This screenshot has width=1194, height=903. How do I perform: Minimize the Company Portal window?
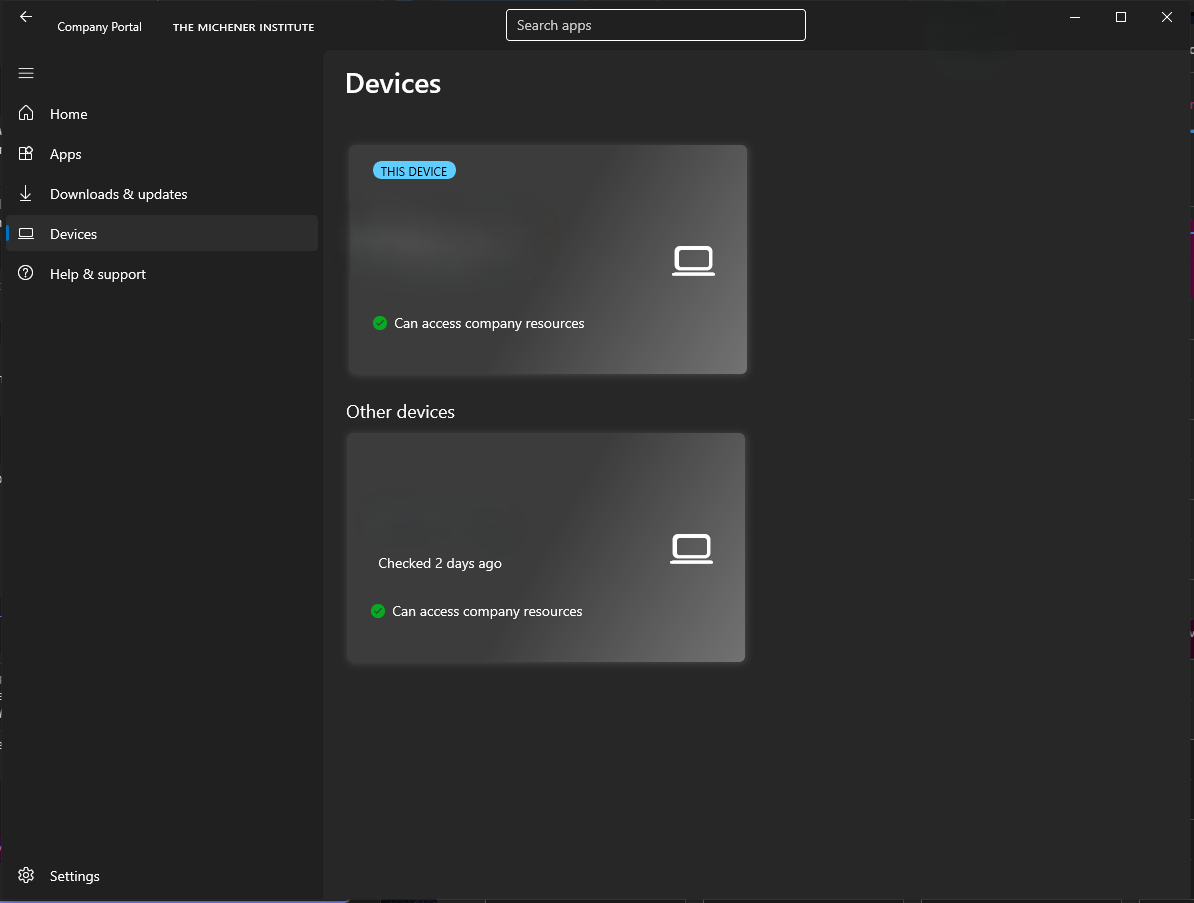coord(1075,17)
